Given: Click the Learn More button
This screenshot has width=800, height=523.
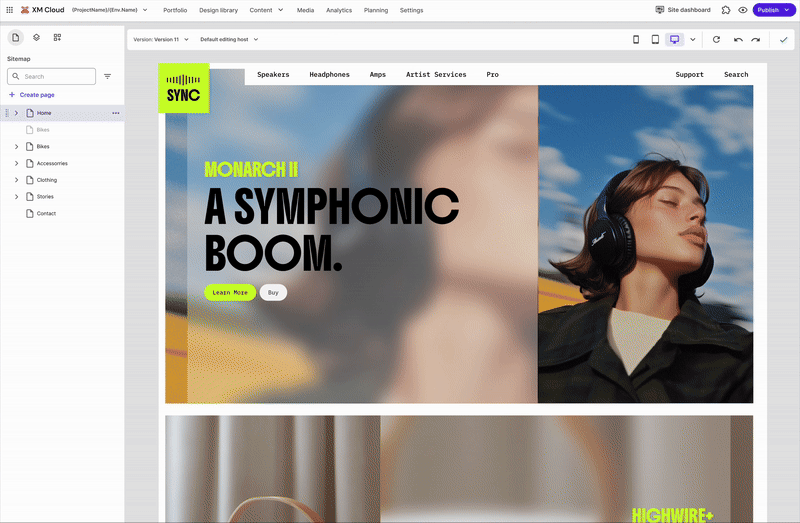Looking at the screenshot, I should 230,292.
